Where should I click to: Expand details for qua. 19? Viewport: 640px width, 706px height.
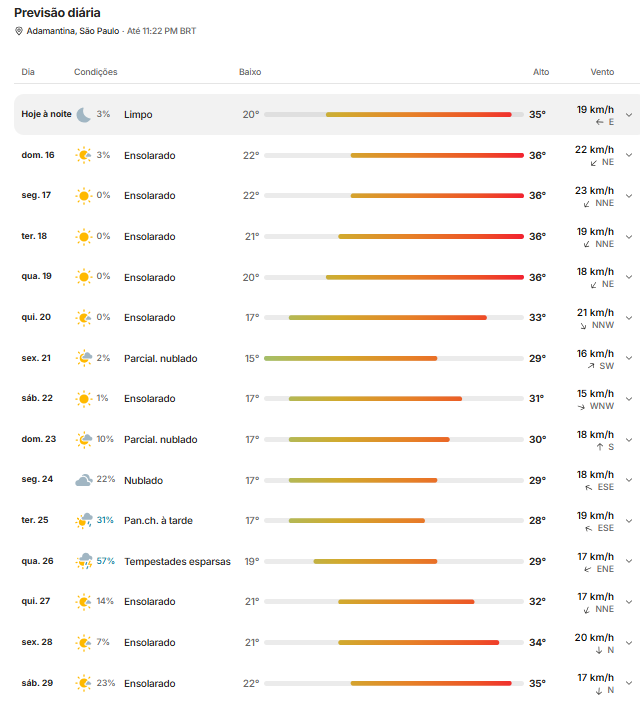click(x=629, y=277)
